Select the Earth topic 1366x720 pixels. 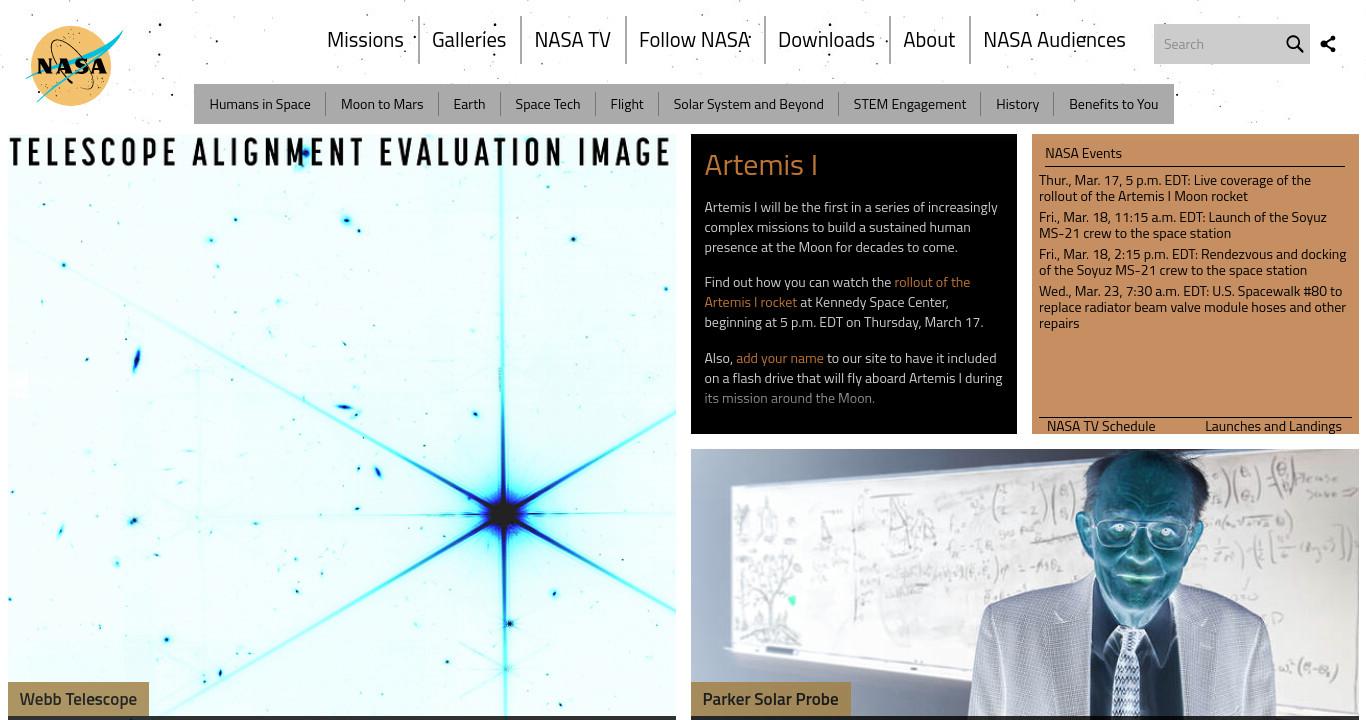[469, 104]
